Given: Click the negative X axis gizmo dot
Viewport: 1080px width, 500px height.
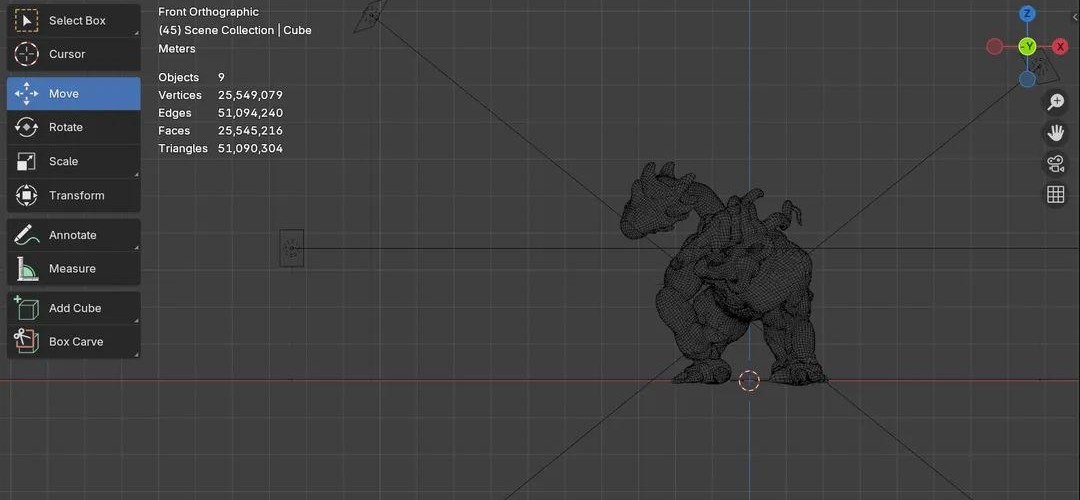Looking at the screenshot, I should [x=994, y=47].
